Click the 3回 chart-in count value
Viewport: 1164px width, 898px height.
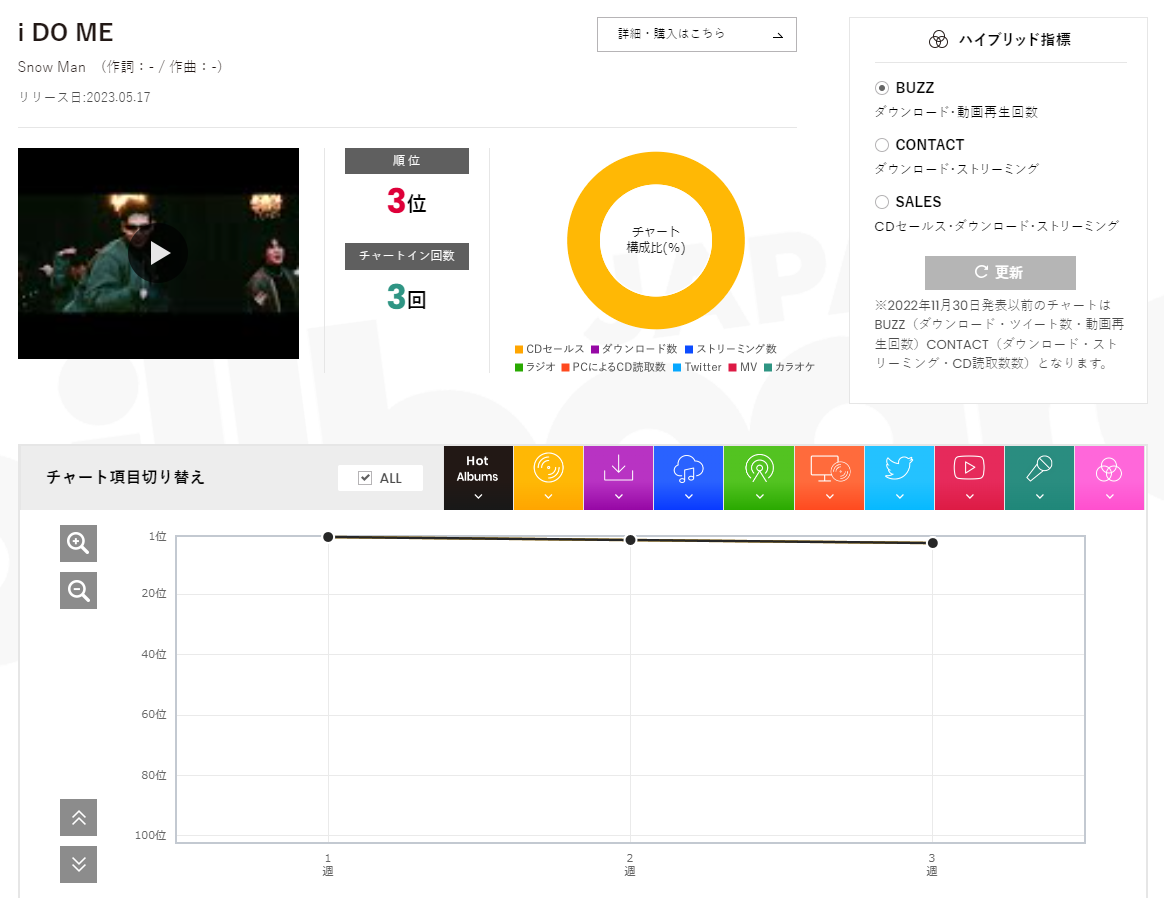(407, 297)
